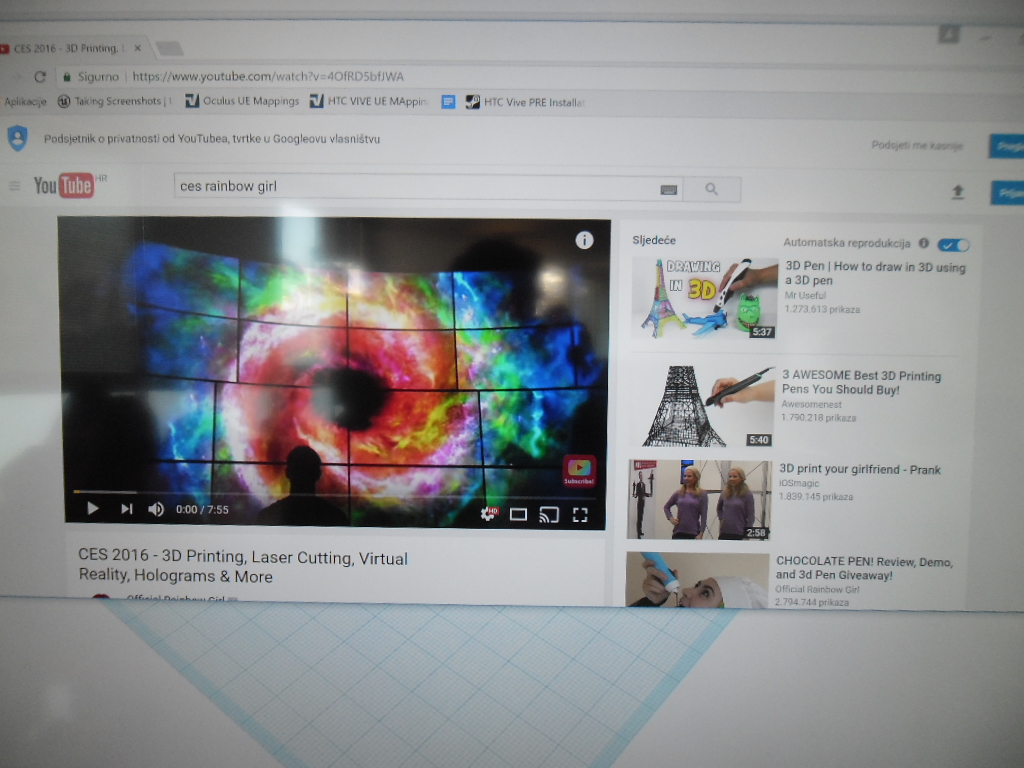
Task: Open '3D print your girlfriend - Prank' title
Action: pos(859,469)
